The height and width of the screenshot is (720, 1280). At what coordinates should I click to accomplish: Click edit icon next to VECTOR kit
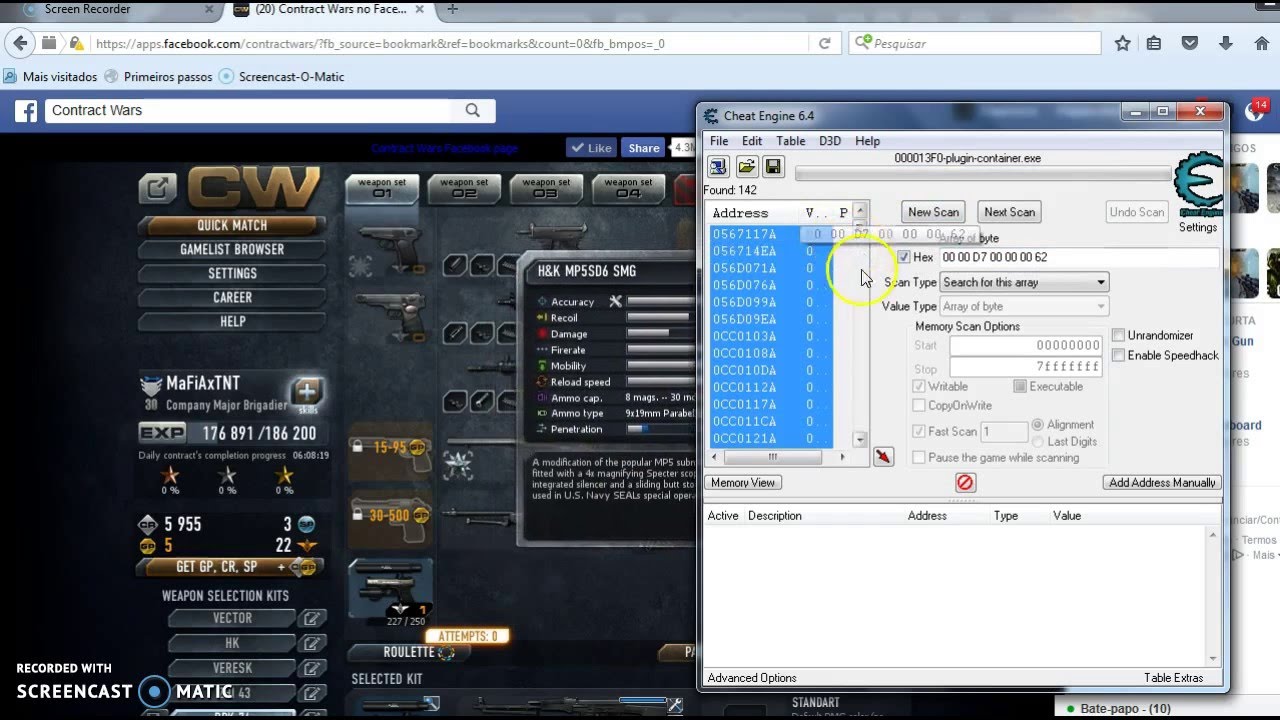(x=314, y=619)
